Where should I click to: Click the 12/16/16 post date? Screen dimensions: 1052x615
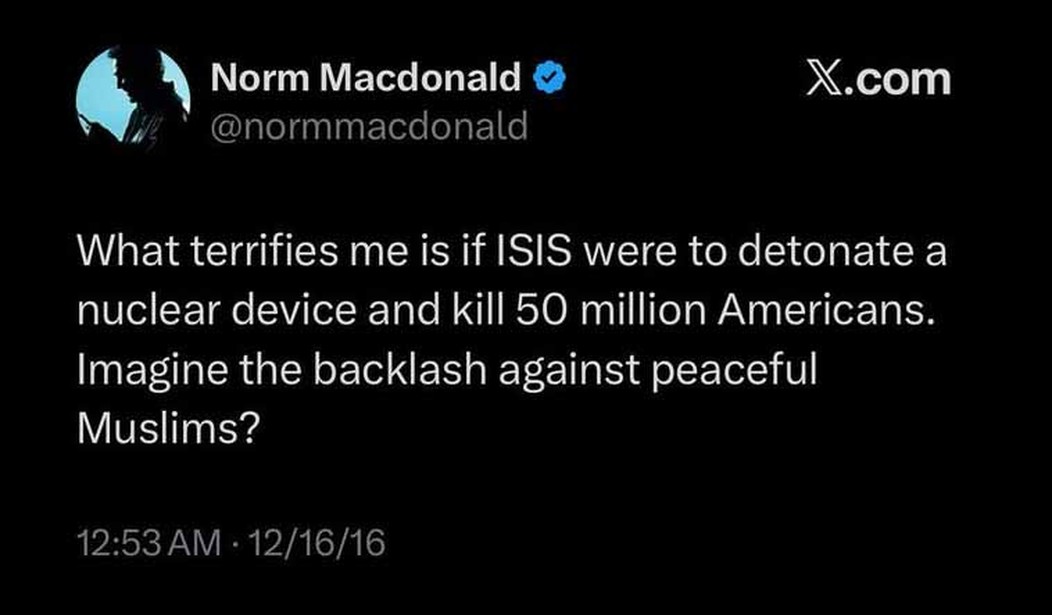(320, 546)
